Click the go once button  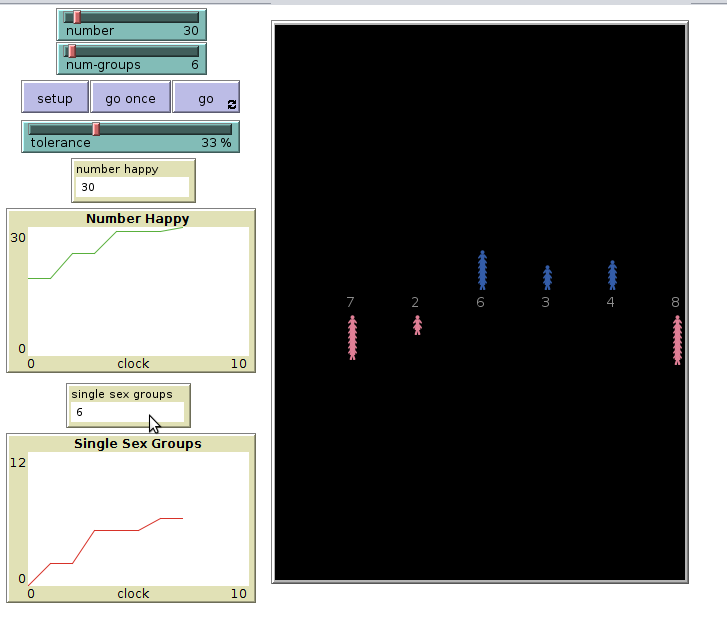tap(131, 98)
